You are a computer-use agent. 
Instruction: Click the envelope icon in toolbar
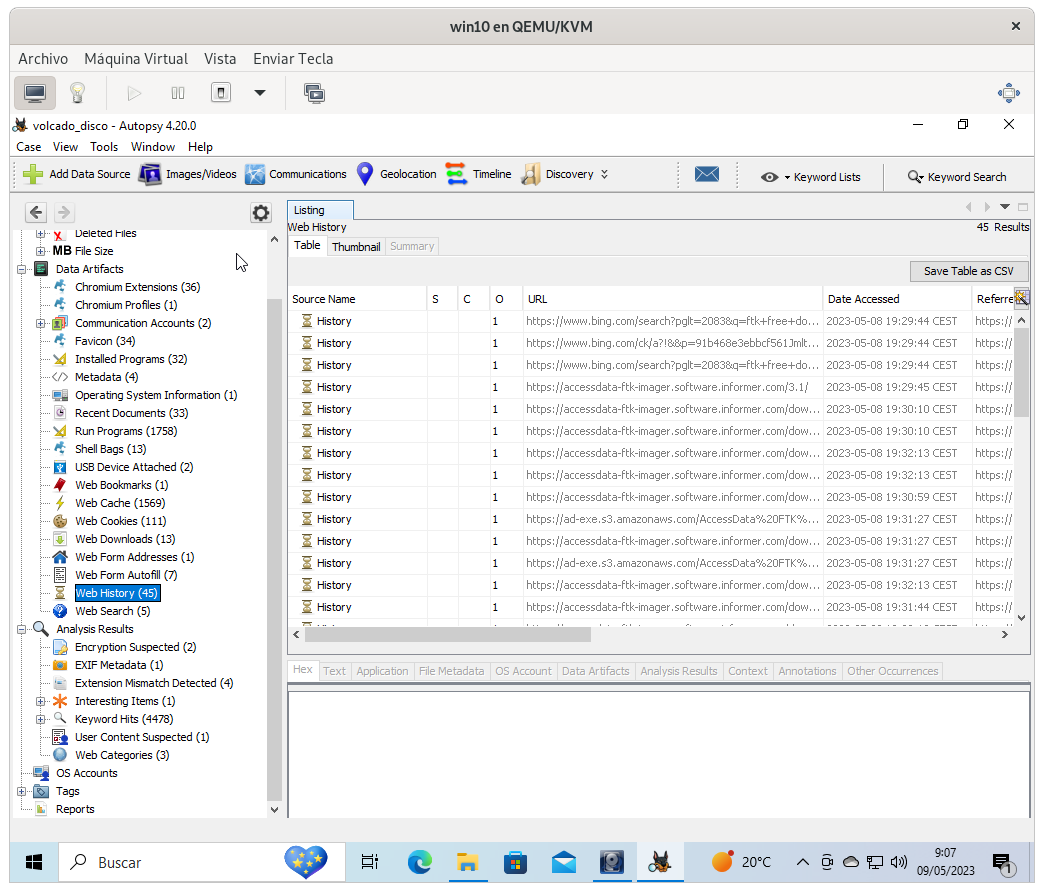pyautogui.click(x=707, y=174)
